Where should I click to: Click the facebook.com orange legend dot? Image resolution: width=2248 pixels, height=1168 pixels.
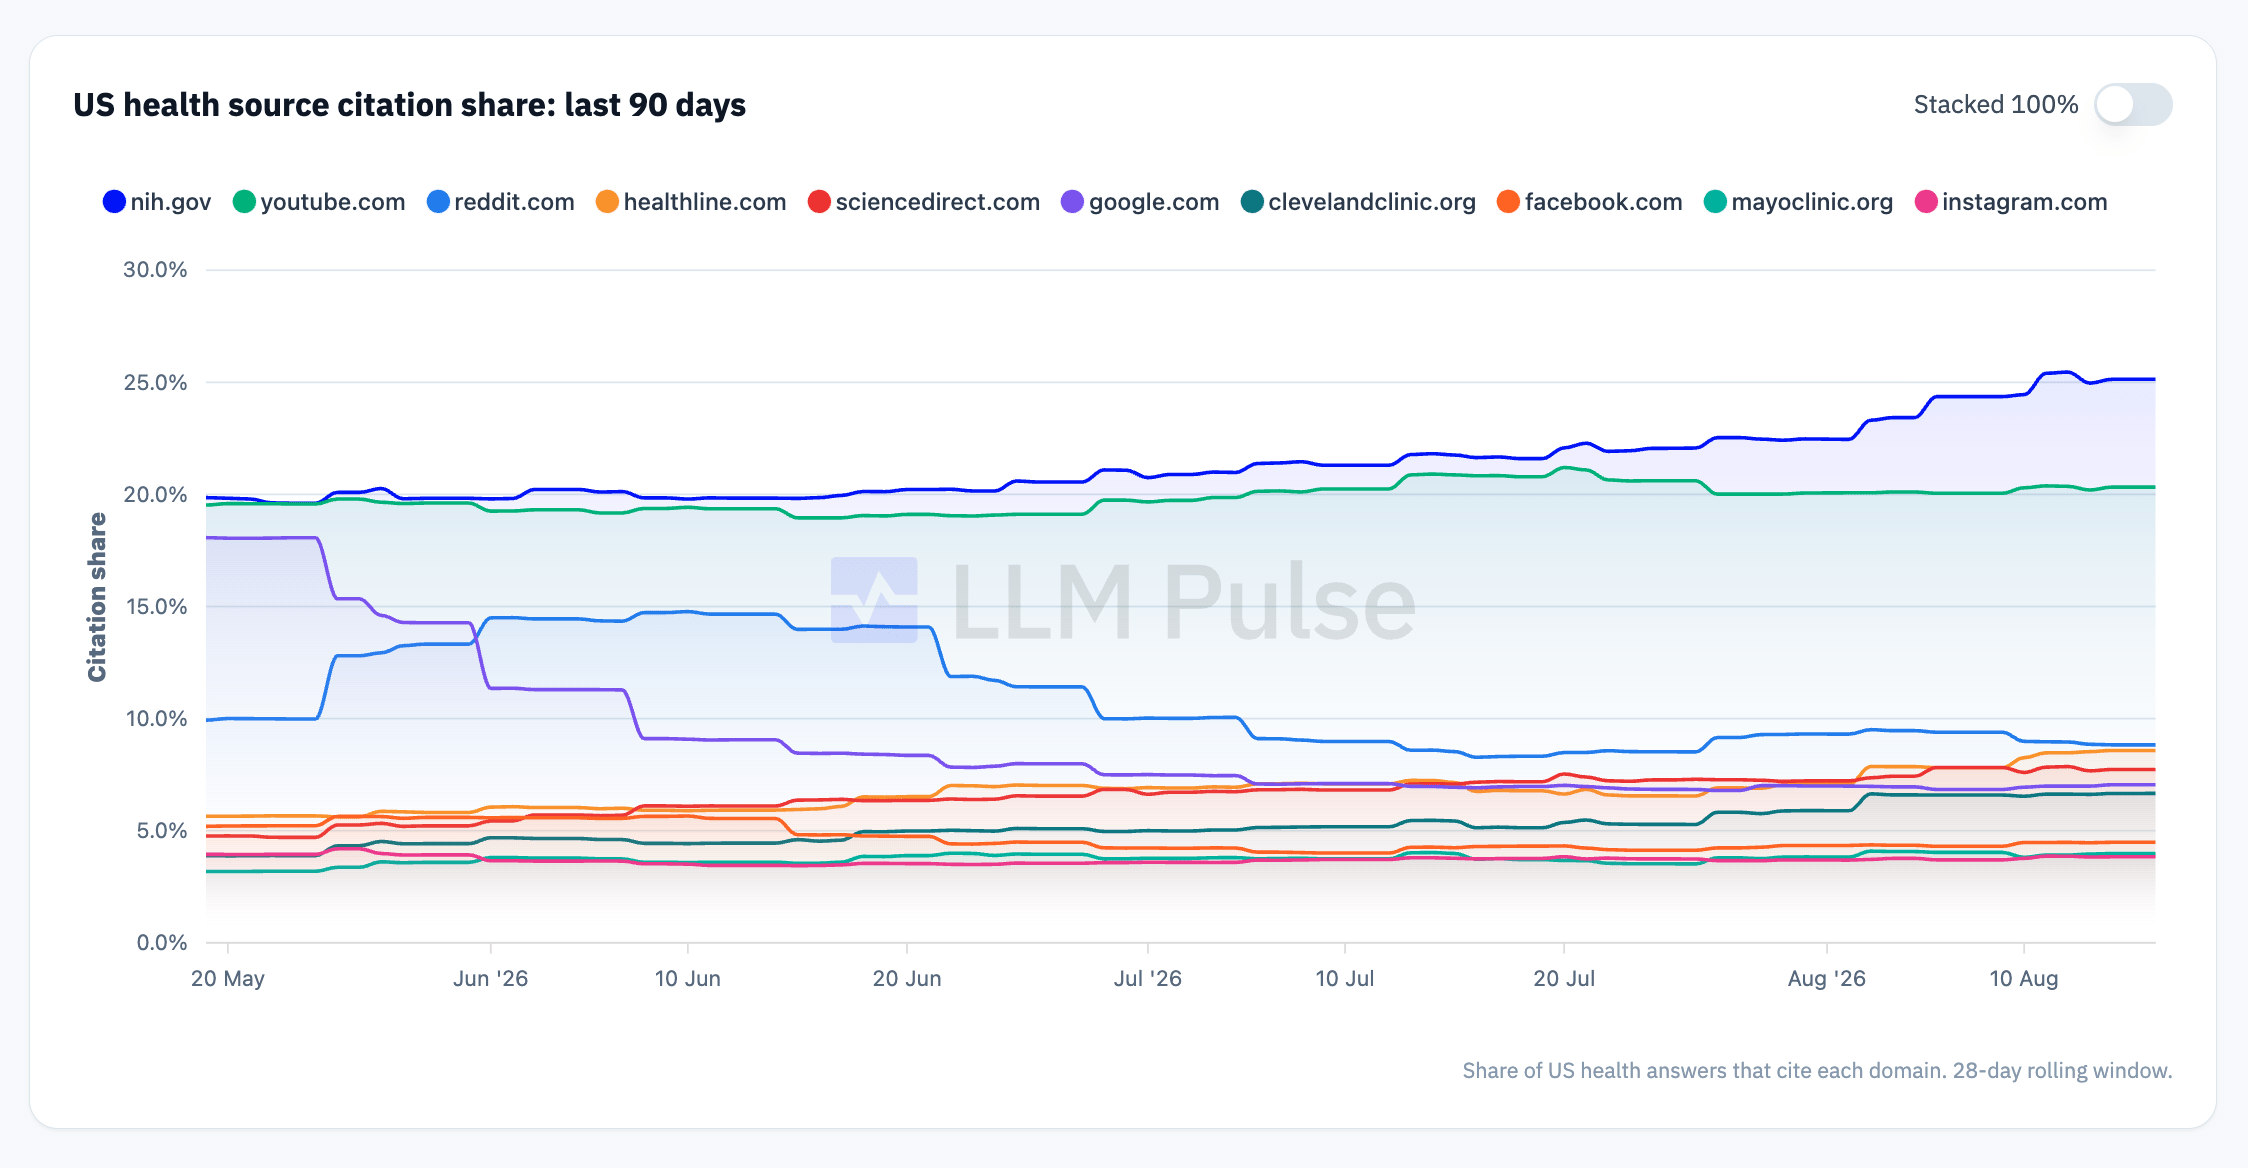click(1508, 202)
